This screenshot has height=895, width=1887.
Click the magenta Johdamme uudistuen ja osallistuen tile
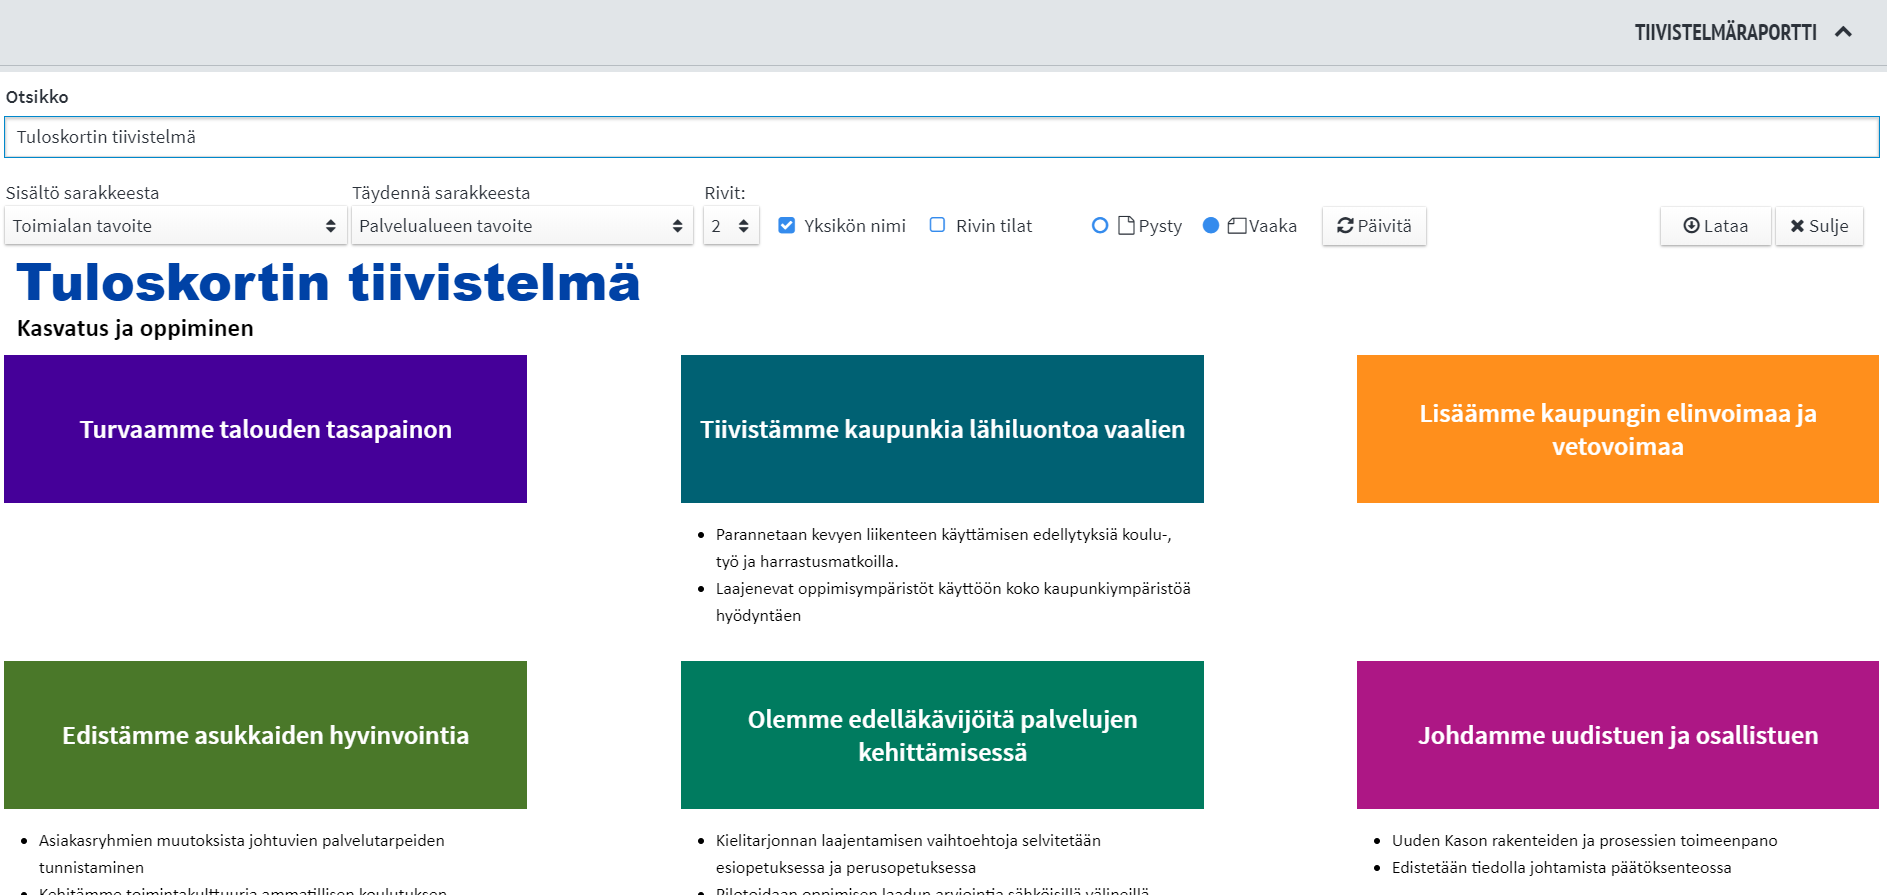pyautogui.click(x=1617, y=735)
